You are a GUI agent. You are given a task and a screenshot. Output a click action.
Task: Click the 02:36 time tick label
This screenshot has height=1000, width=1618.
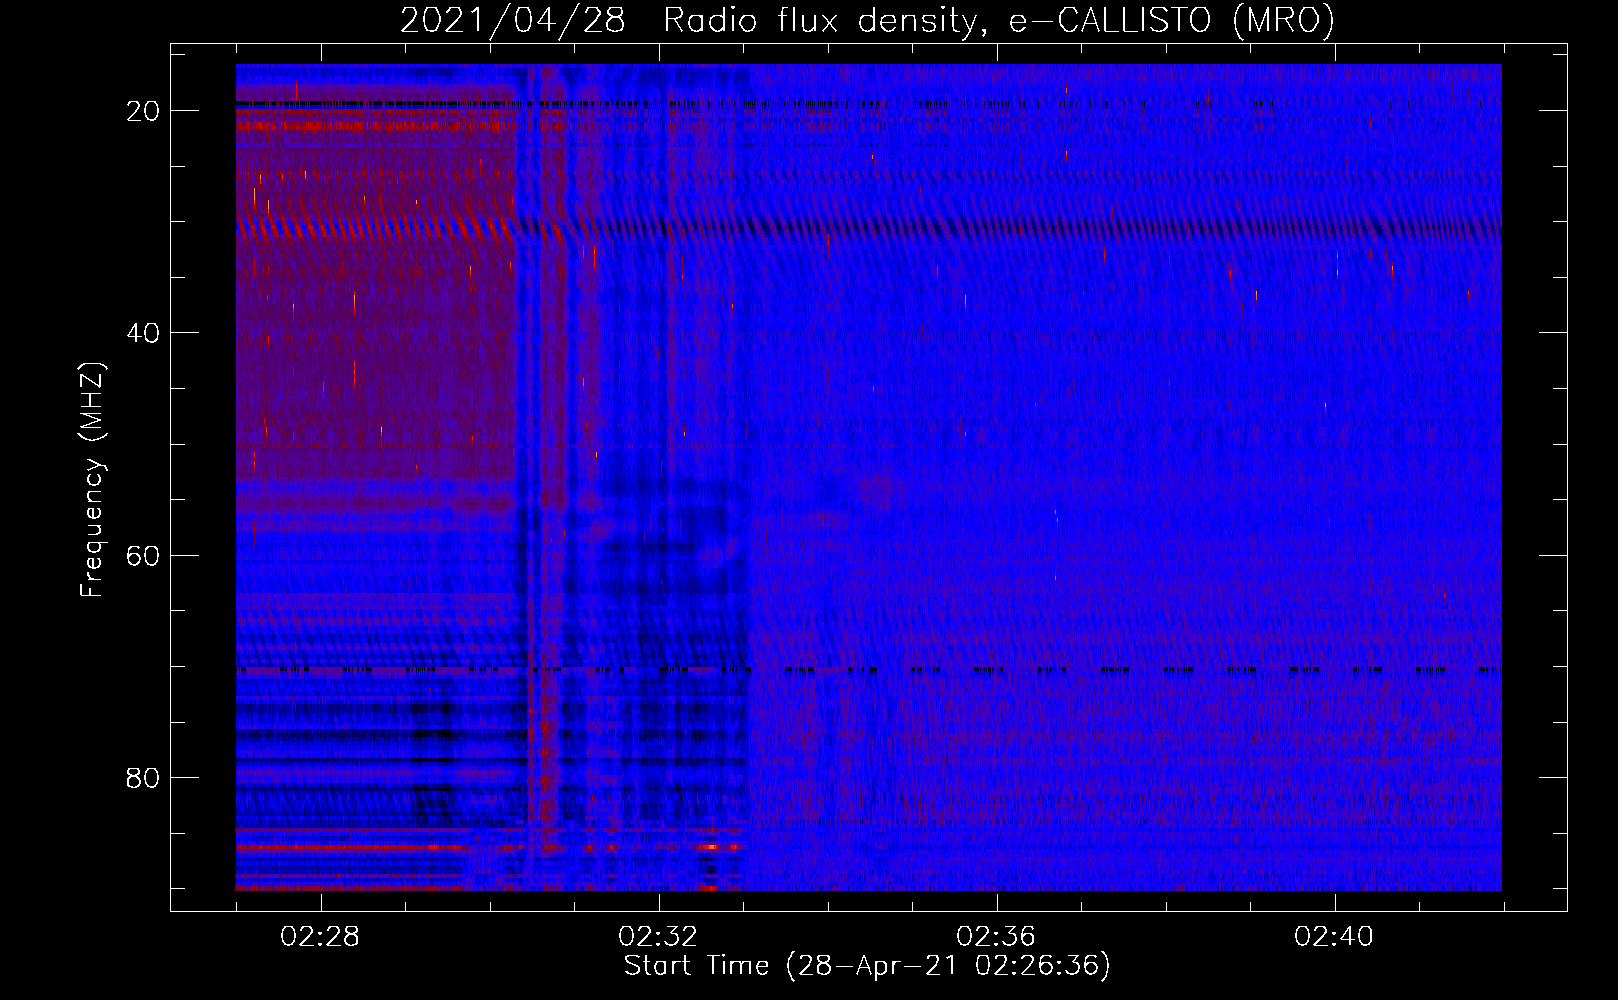coord(996,937)
